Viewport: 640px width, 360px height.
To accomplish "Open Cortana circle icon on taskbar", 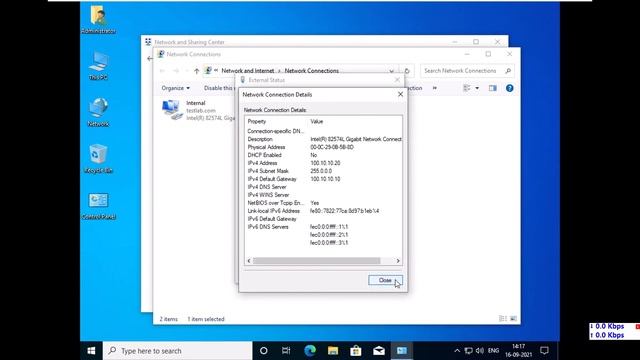I will pos(264,351).
